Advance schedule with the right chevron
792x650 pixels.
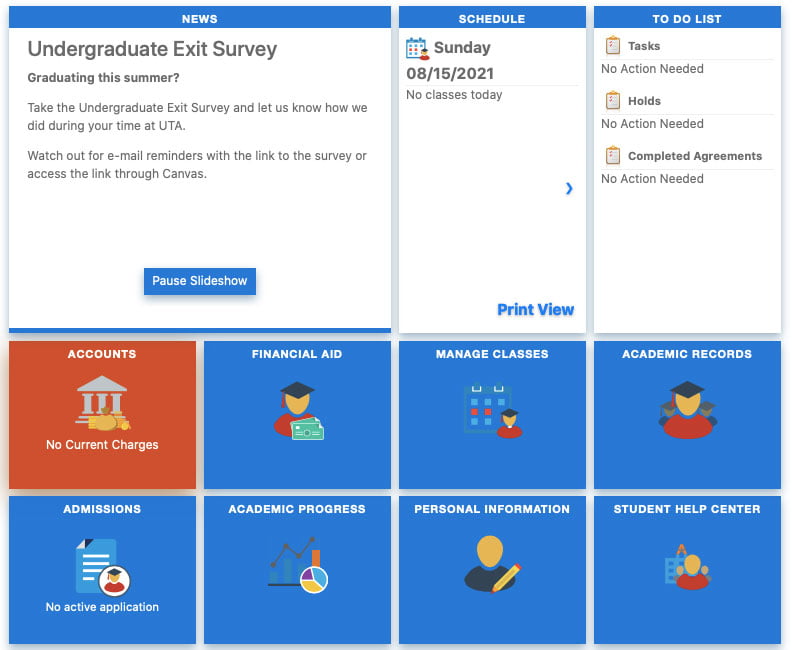tap(569, 188)
